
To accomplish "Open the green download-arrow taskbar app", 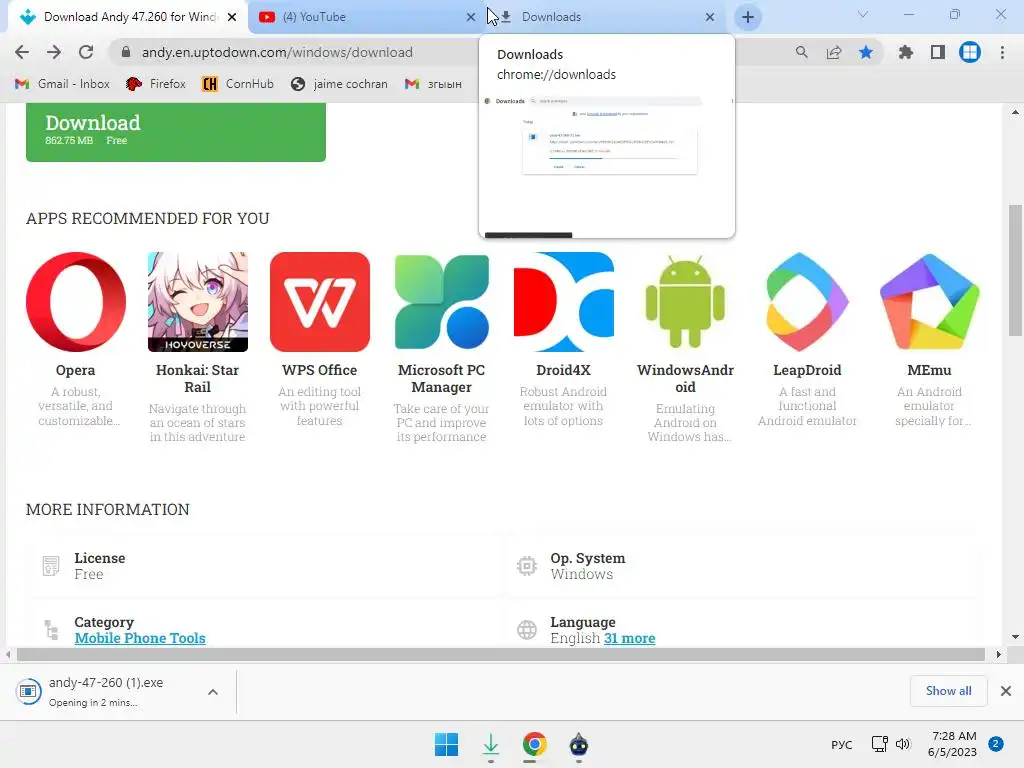I will click(490, 744).
